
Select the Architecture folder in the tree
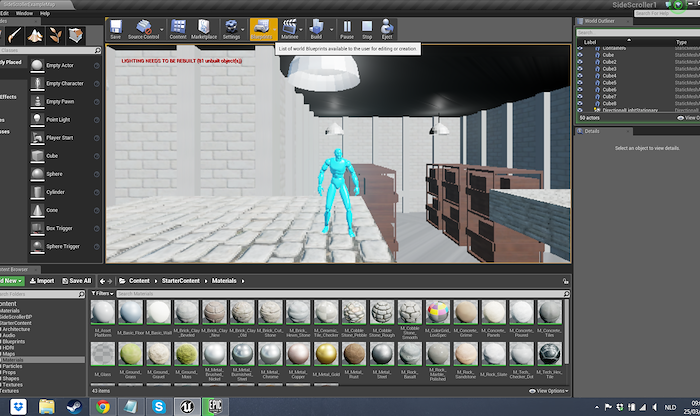[x=16, y=329]
